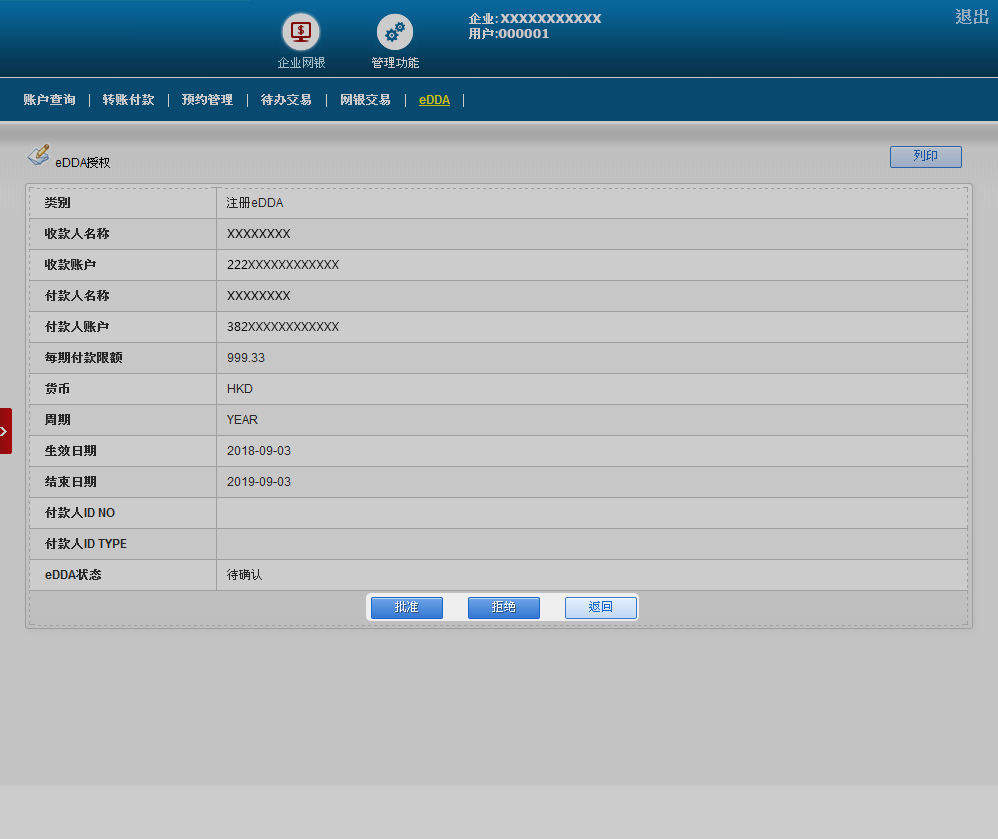
Task: Click the 收款人名称 XXXXXXXX value
Action: point(258,234)
